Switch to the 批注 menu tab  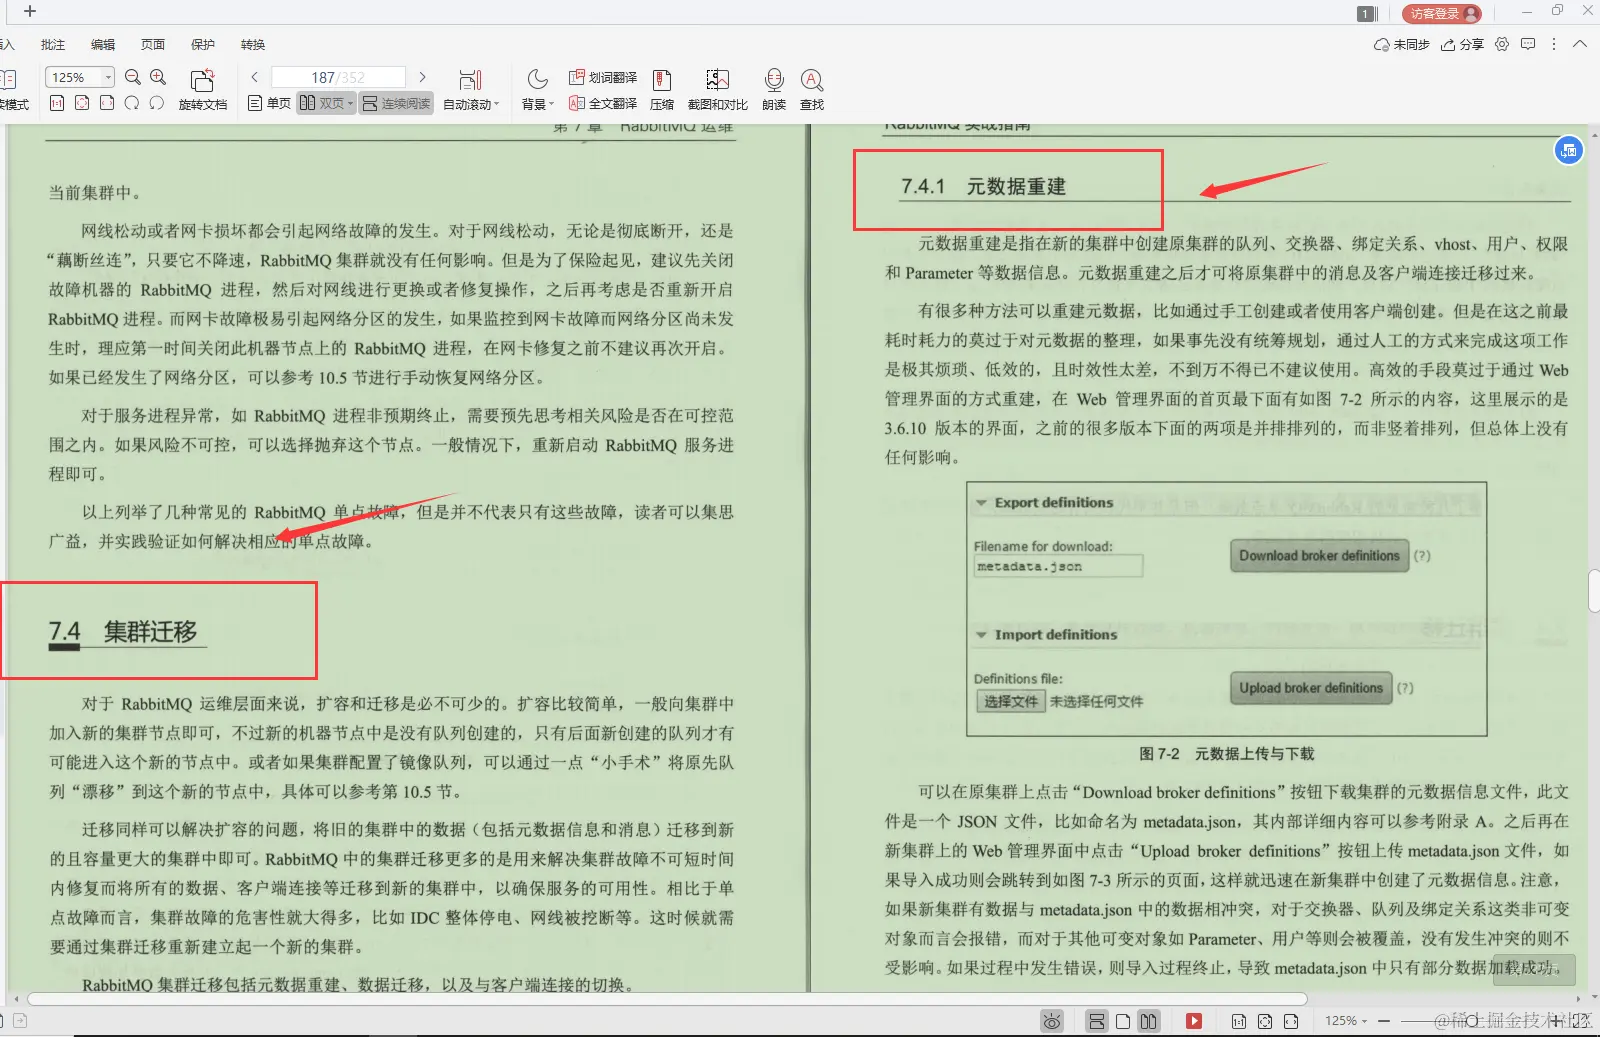(52, 44)
